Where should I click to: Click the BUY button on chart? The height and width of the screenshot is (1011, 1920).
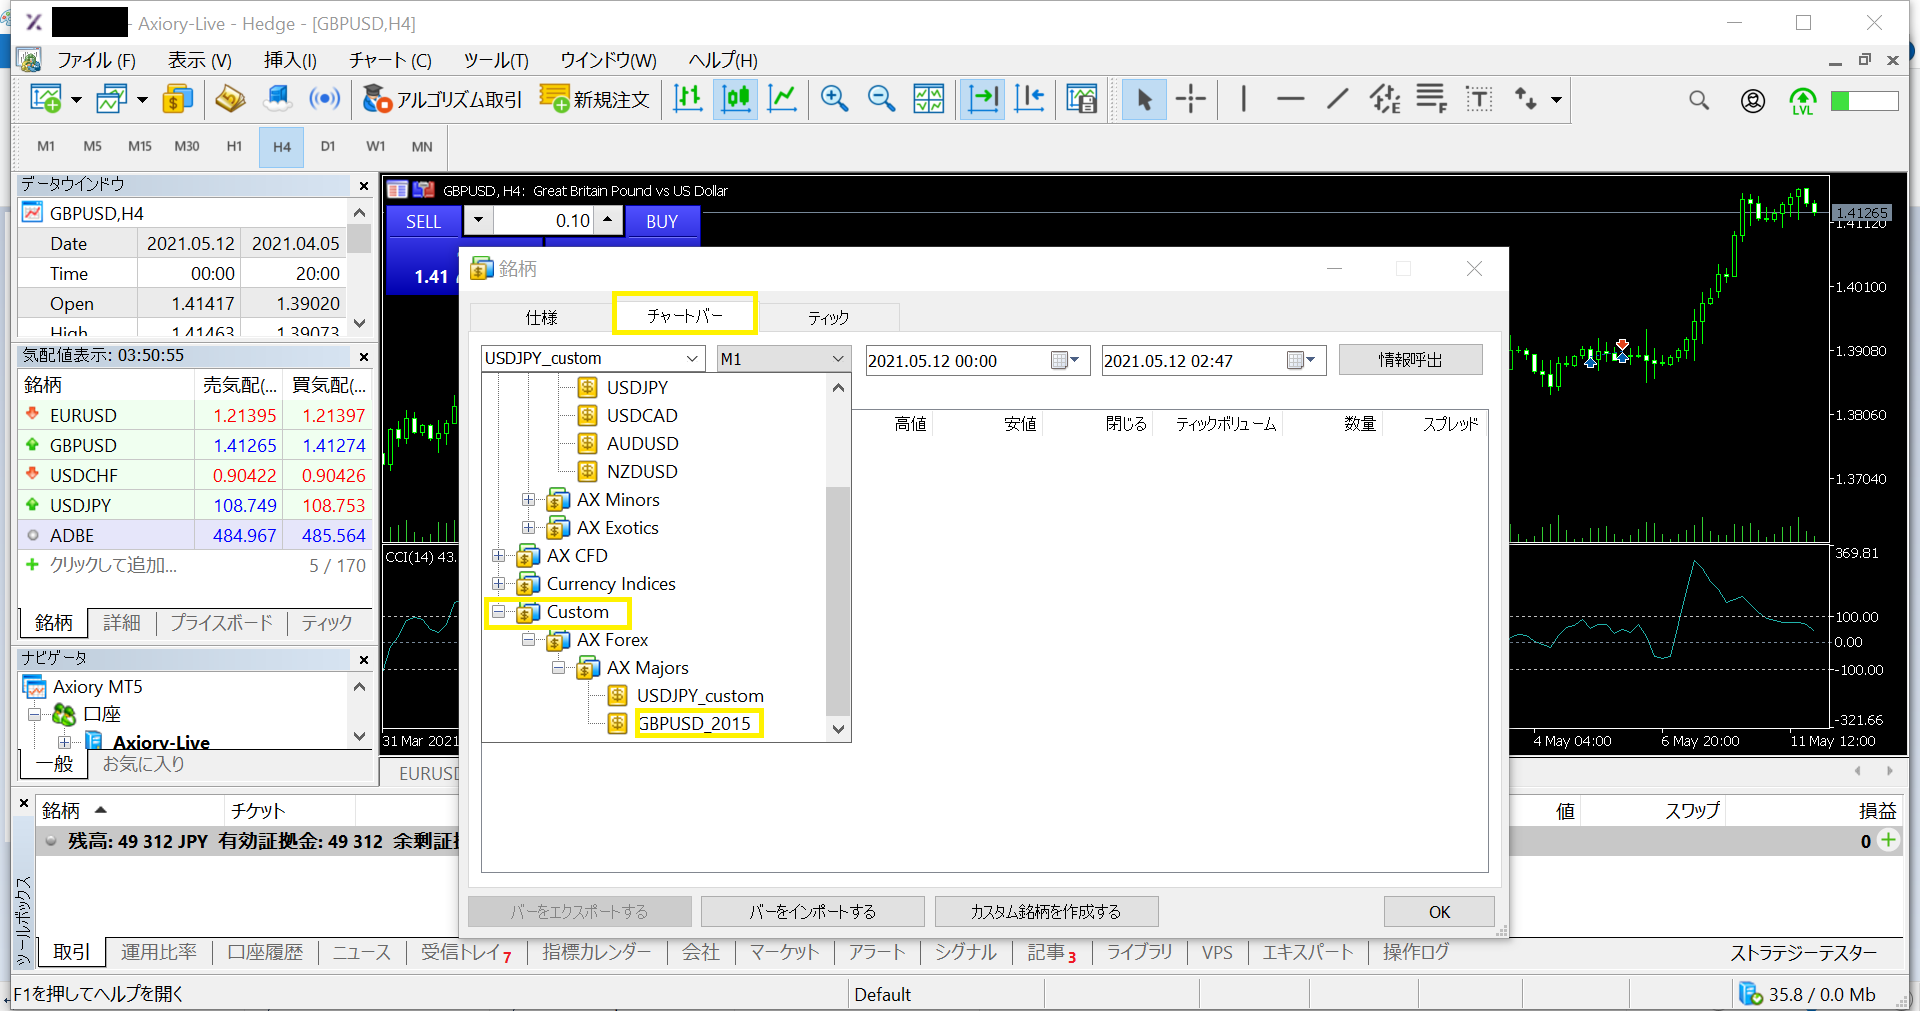pyautogui.click(x=662, y=222)
